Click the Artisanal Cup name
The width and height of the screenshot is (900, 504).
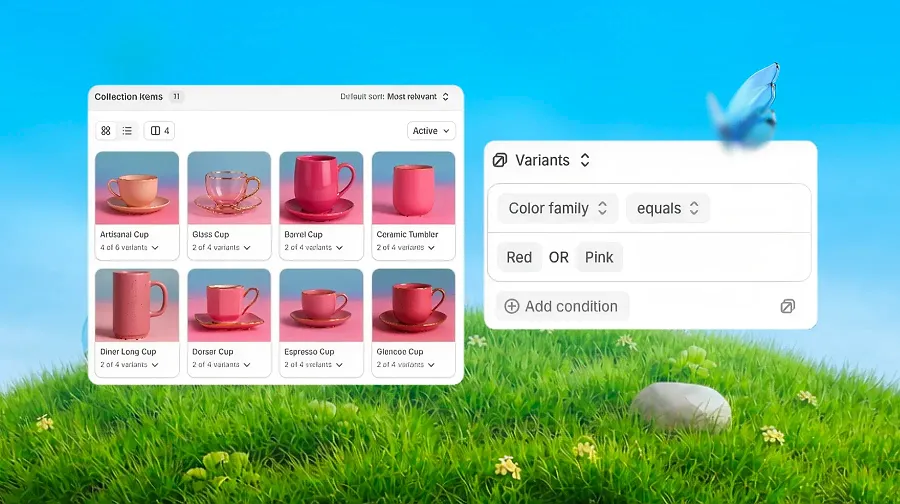(124, 234)
